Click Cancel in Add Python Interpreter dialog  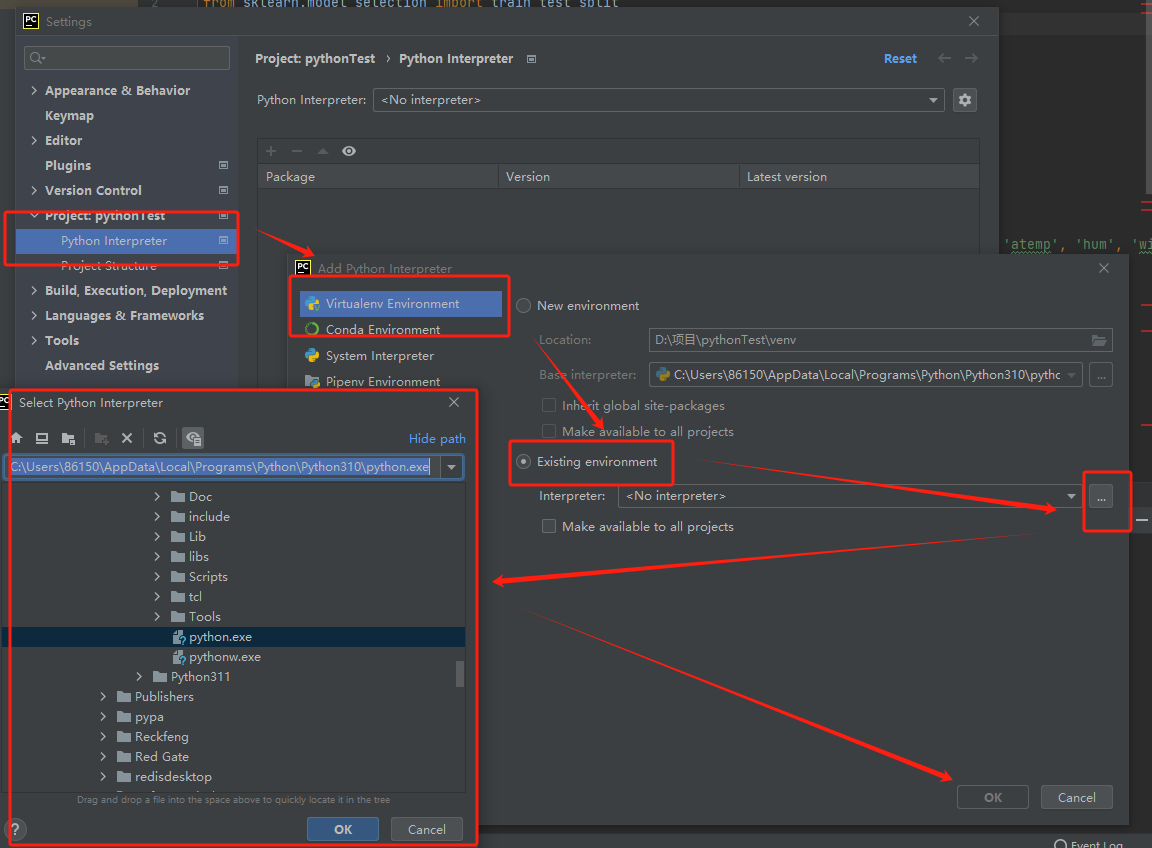tap(1076, 797)
